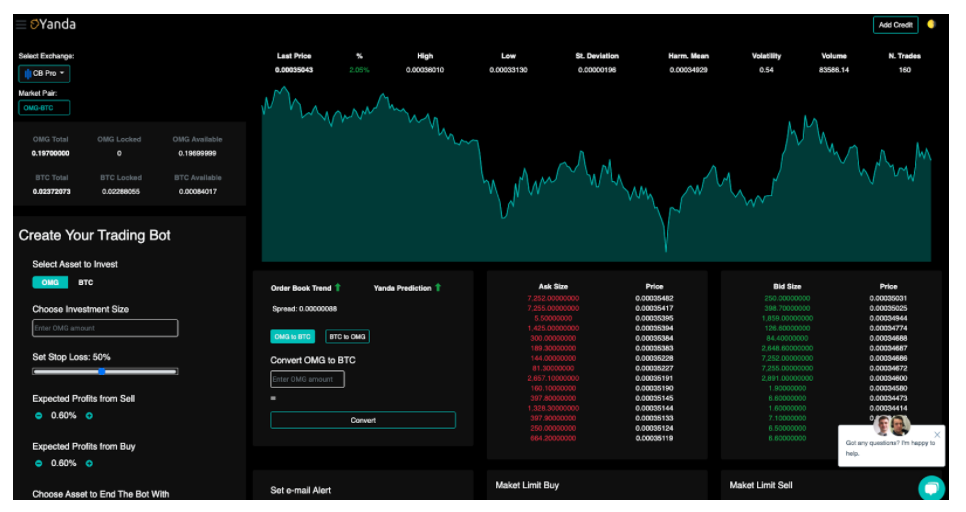Click the Harm. Mean value 0.00034929

[x=688, y=70]
